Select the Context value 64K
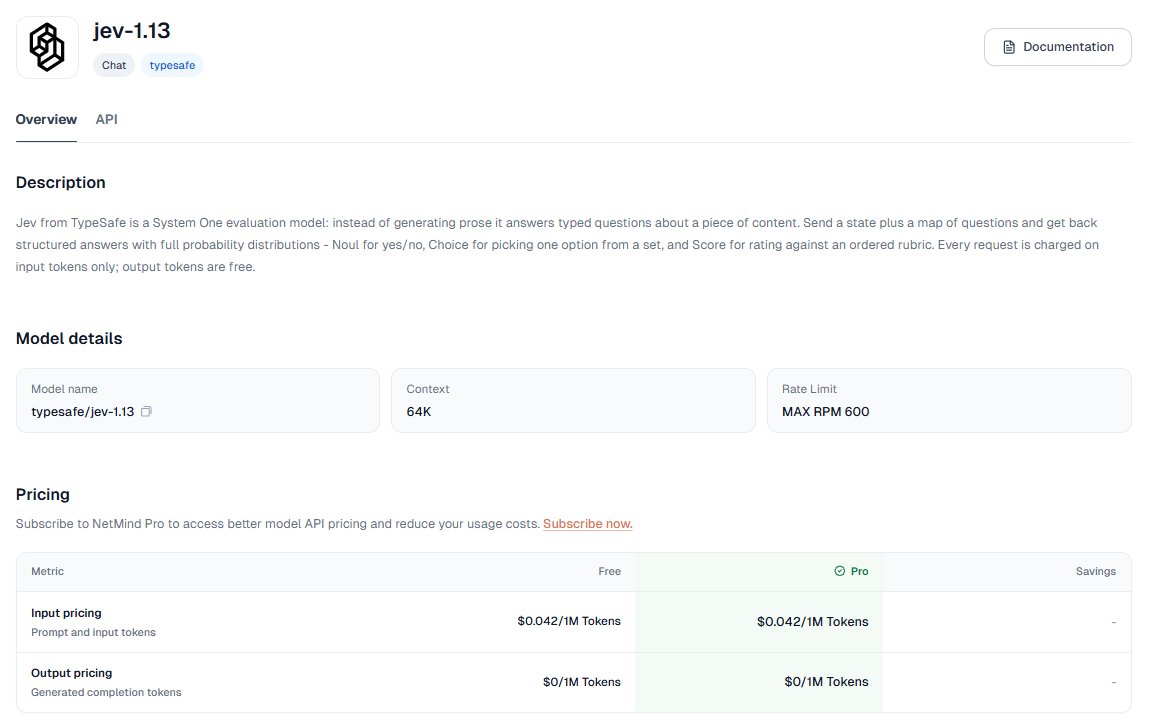The image size is (1163, 724). point(419,412)
